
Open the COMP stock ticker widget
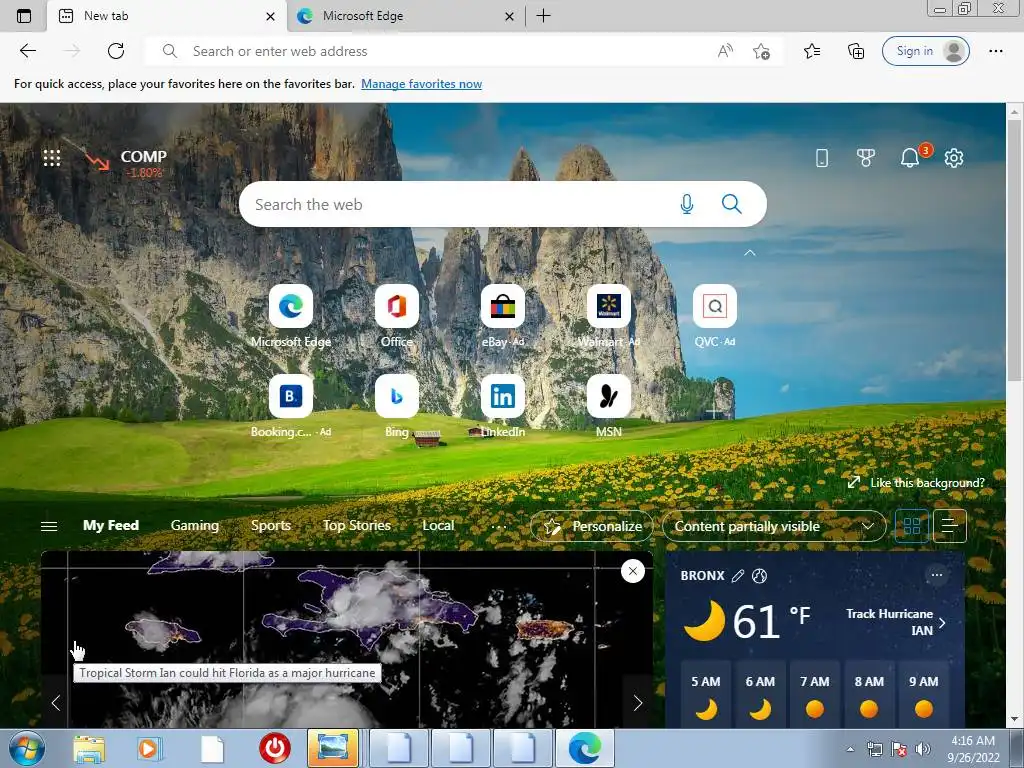[126, 162]
